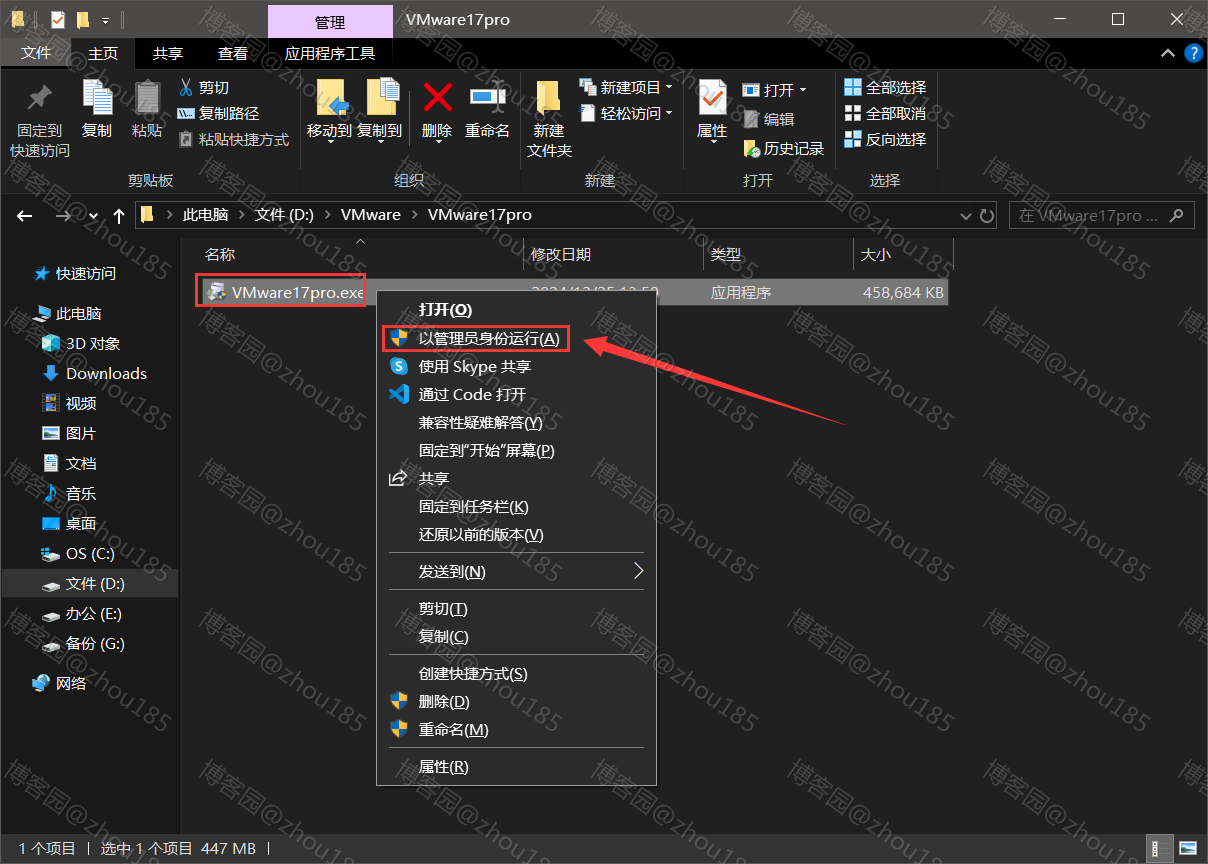This screenshot has width=1208, height=864.
Task: Switch to the Home (主页) tab
Action: pyautogui.click(x=103, y=53)
